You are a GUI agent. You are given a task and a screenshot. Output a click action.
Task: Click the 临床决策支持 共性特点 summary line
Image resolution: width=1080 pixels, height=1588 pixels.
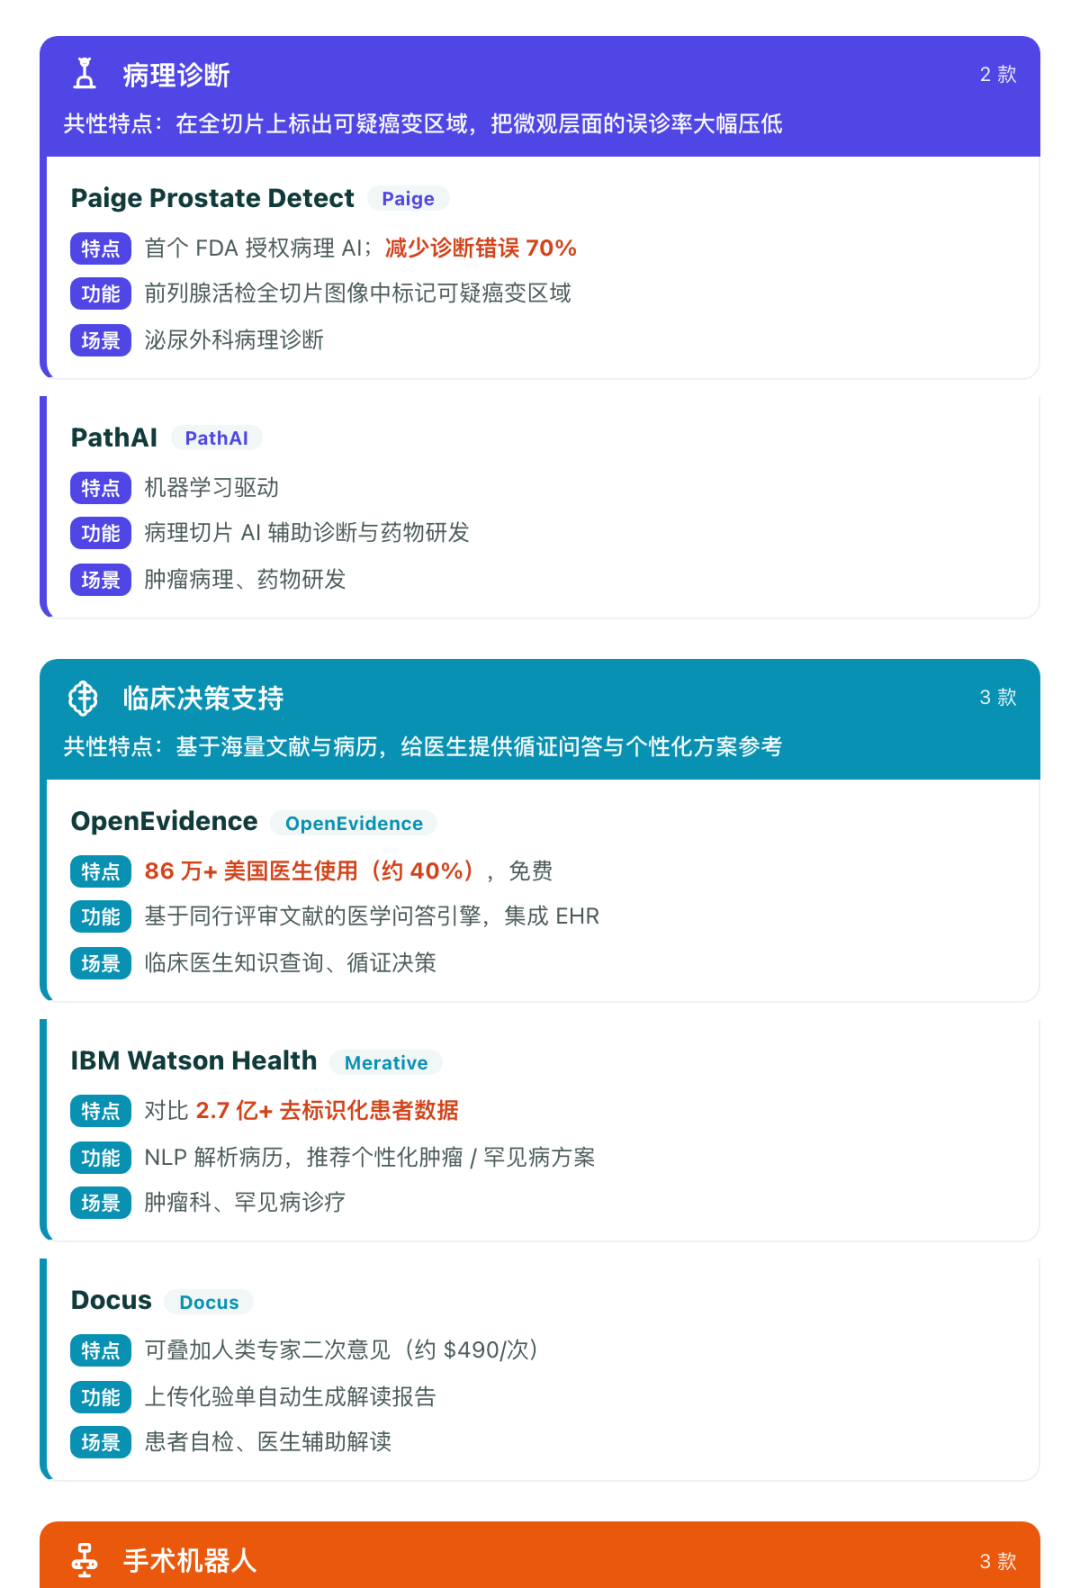tap(423, 747)
